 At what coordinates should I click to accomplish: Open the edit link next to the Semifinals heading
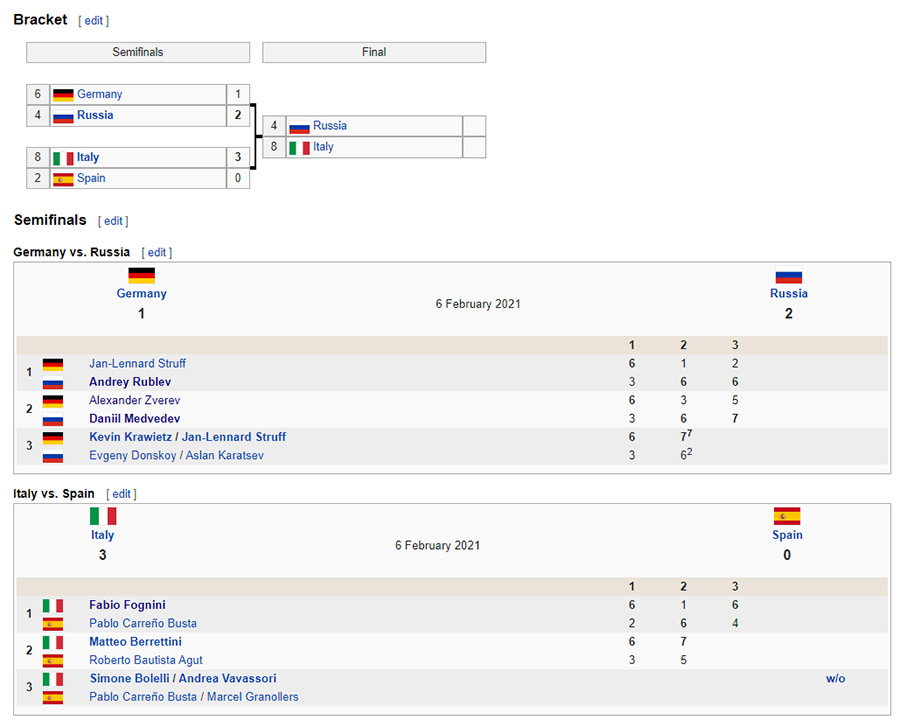pos(113,221)
